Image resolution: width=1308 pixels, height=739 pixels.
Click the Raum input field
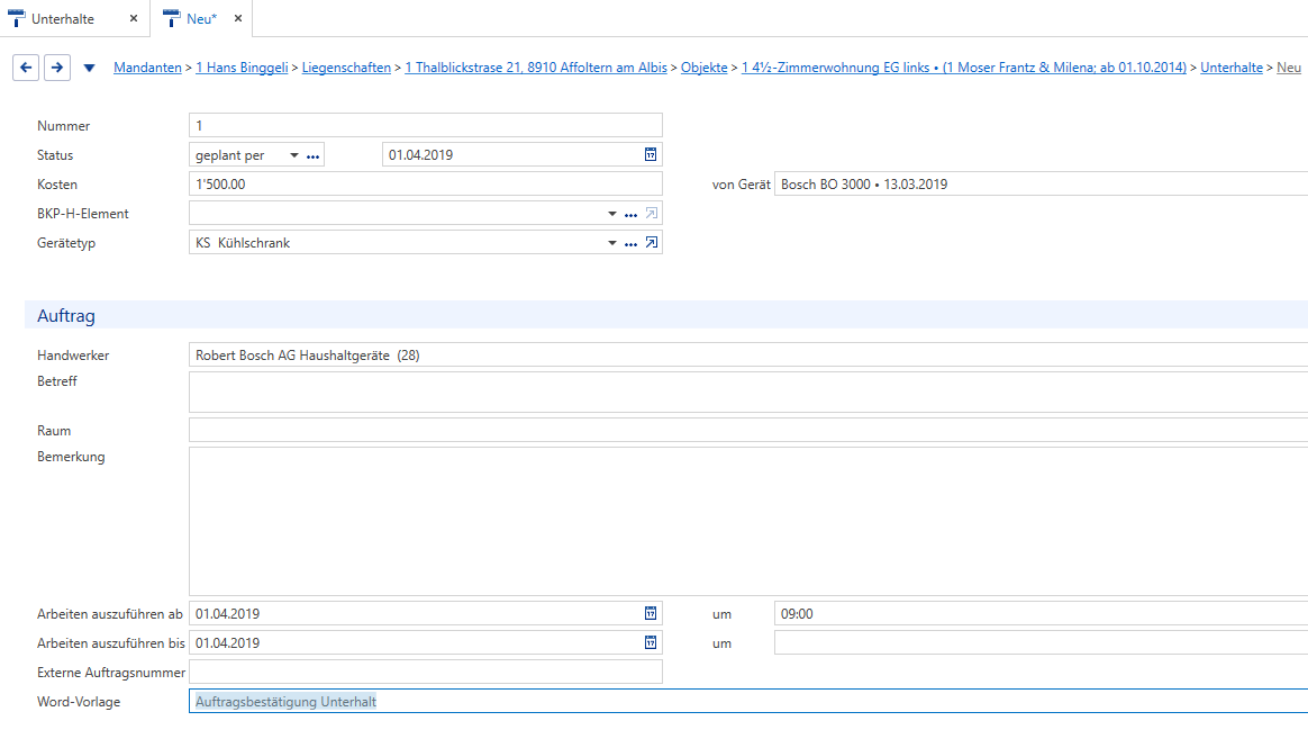tap(748, 430)
